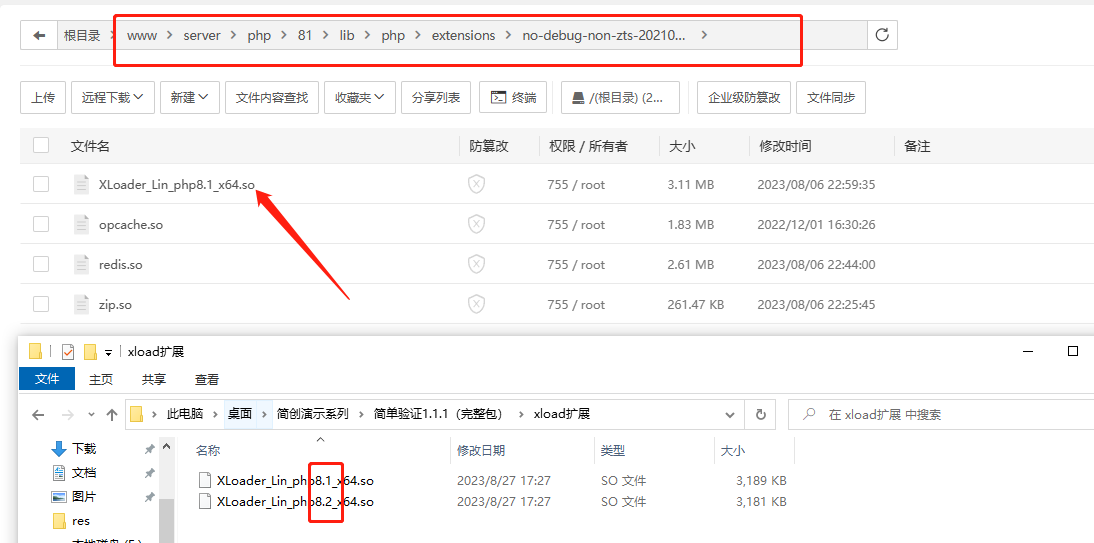Click the file icon of opcache.so
The image size is (1094, 543).
82,225
